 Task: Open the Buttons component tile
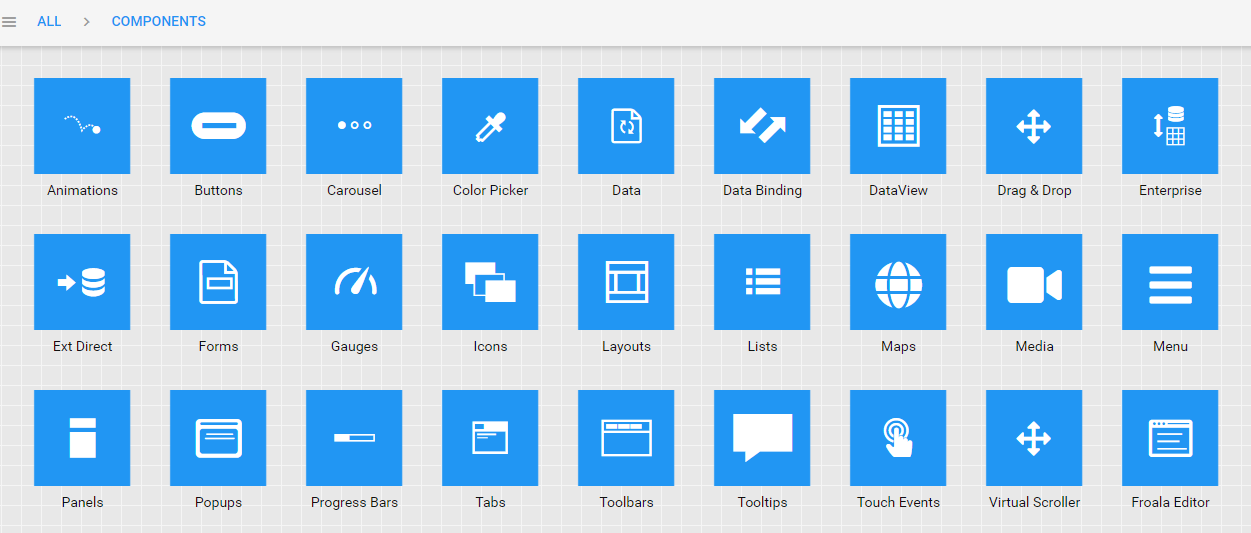[x=218, y=126]
